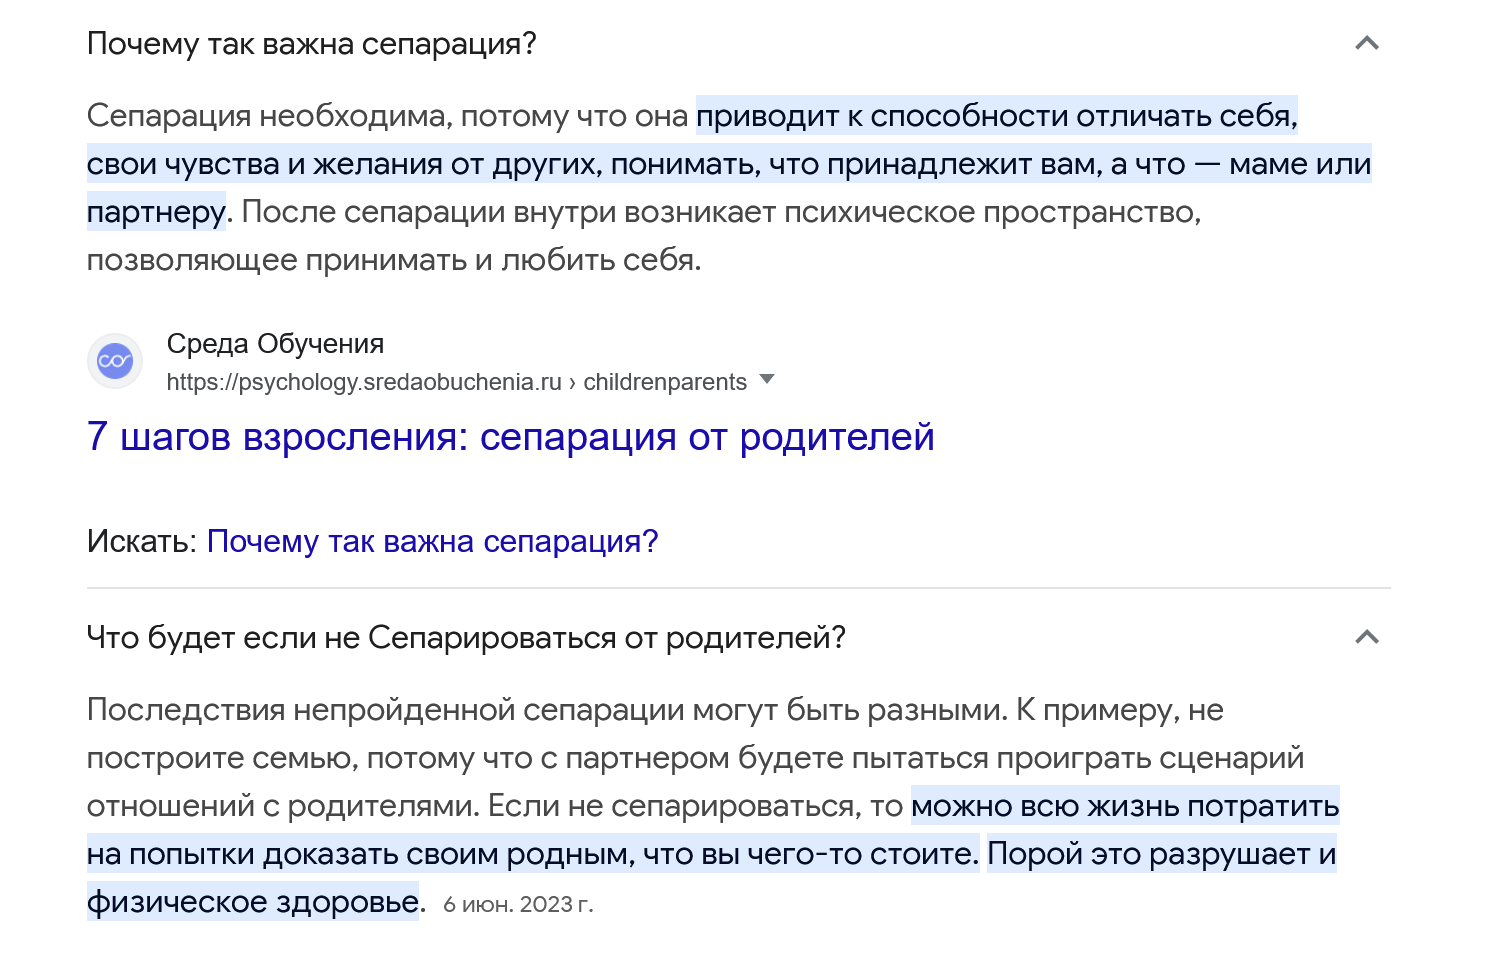Screen dimensions: 1490x962
Task: Click the date "6 июн. 2023 г."
Action: click(518, 904)
